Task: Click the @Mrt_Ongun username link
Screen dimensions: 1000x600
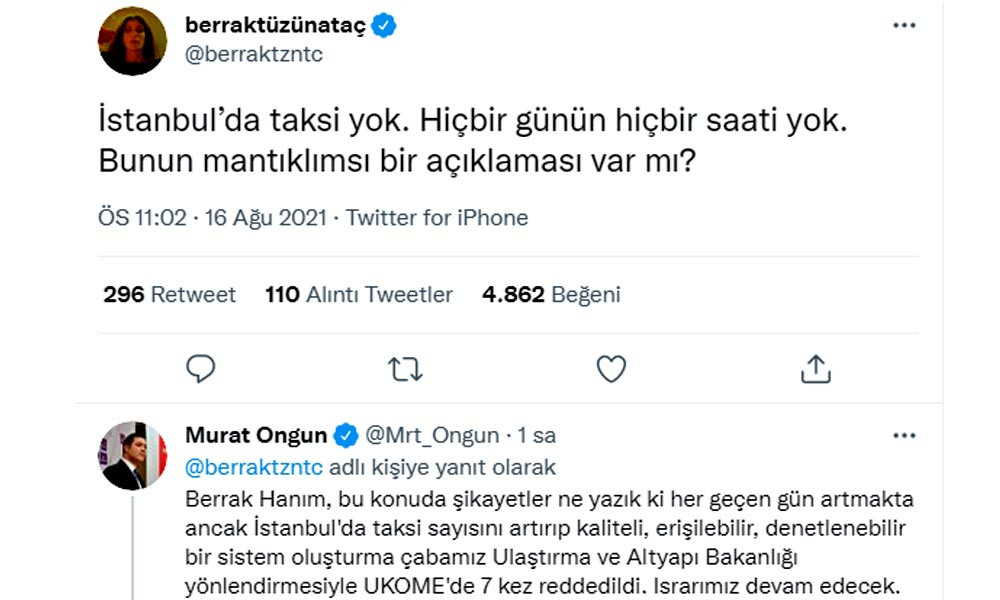Action: tap(432, 434)
